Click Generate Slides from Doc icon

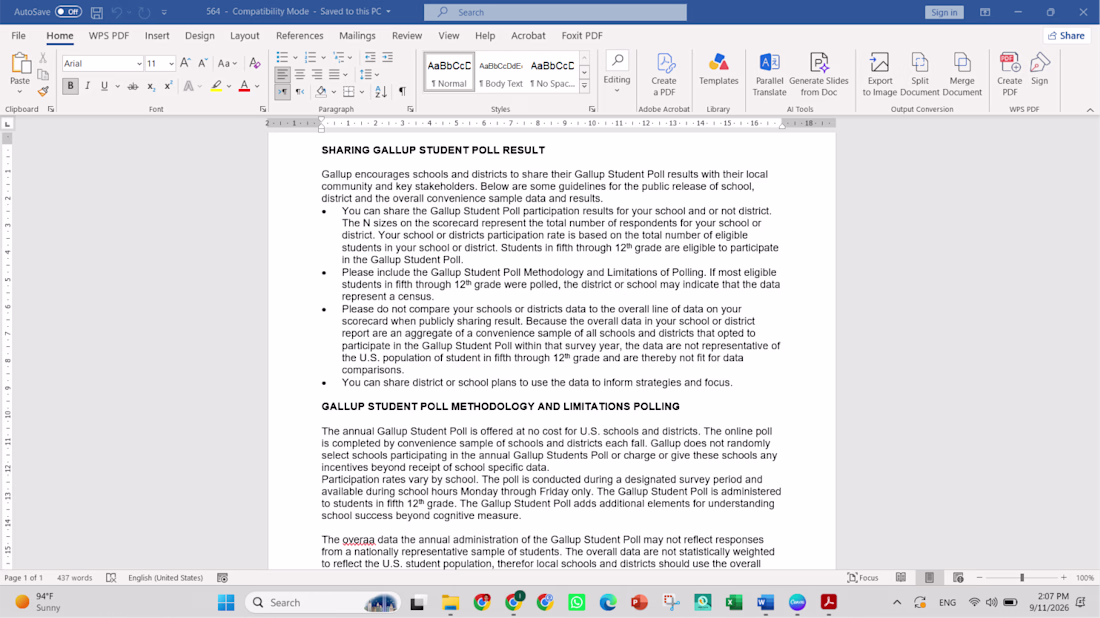pos(819,74)
